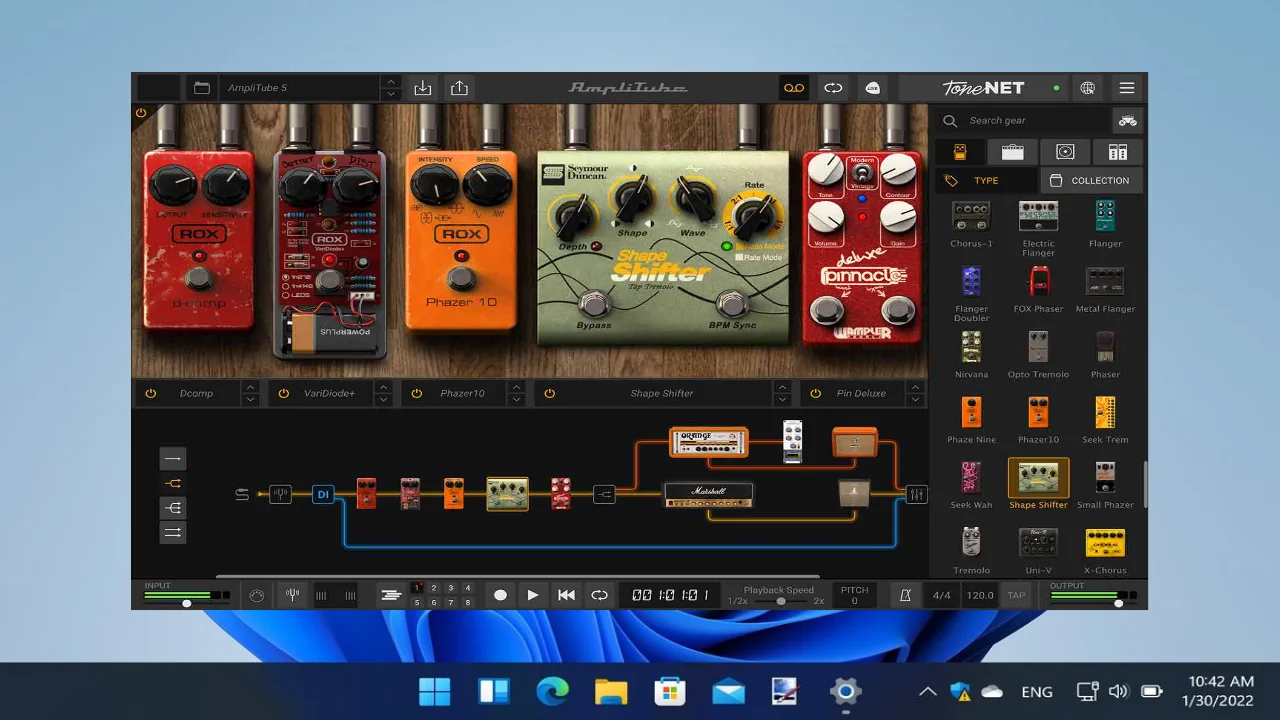
Task: Open the hamburger main menu
Action: coord(1127,88)
